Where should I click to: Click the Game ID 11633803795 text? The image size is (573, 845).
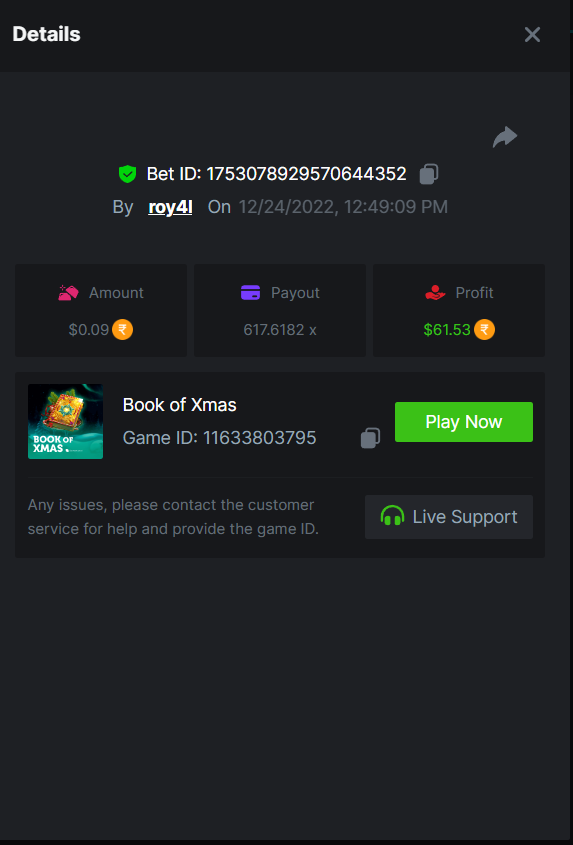pyautogui.click(x=219, y=438)
